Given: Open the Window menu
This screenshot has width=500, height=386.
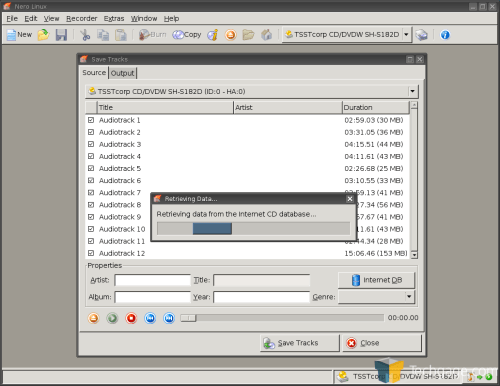Looking at the screenshot, I should click(144, 19).
